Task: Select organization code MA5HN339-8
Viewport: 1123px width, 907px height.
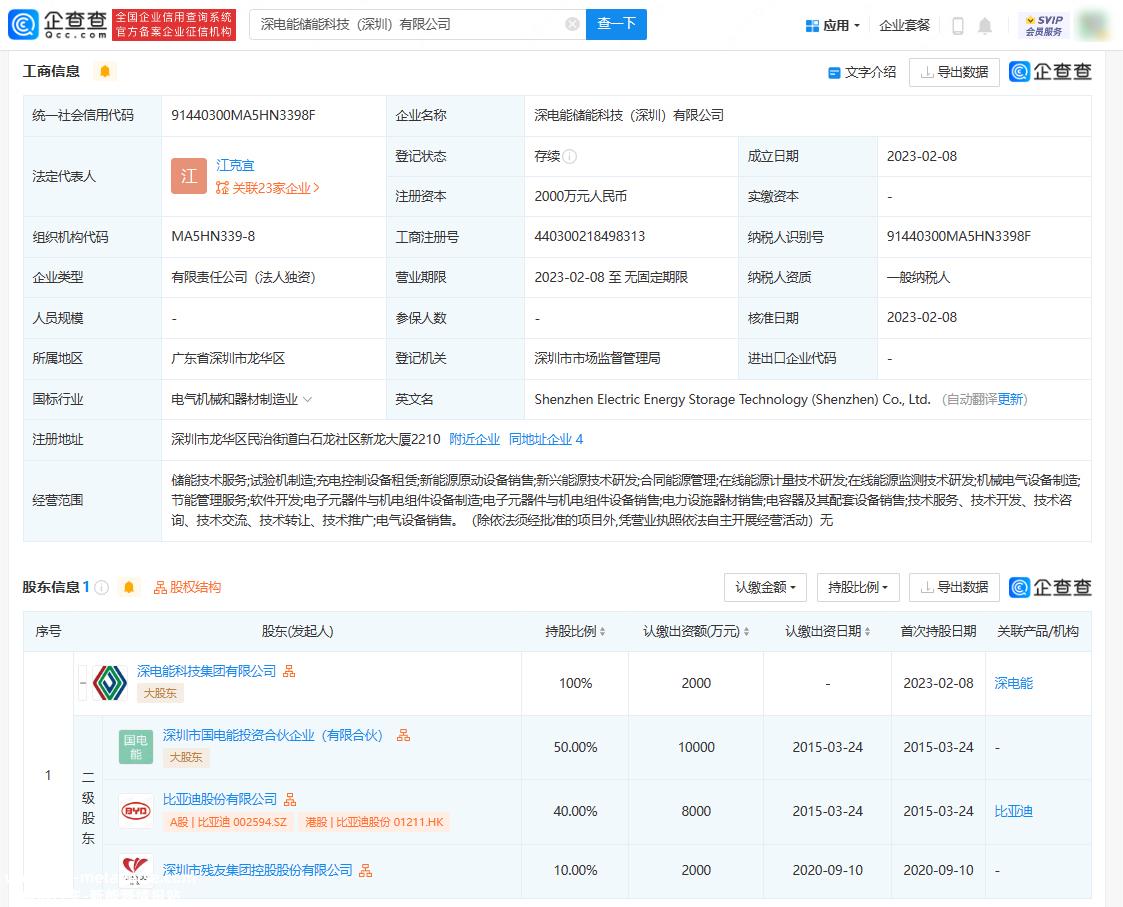Action: pos(213,236)
